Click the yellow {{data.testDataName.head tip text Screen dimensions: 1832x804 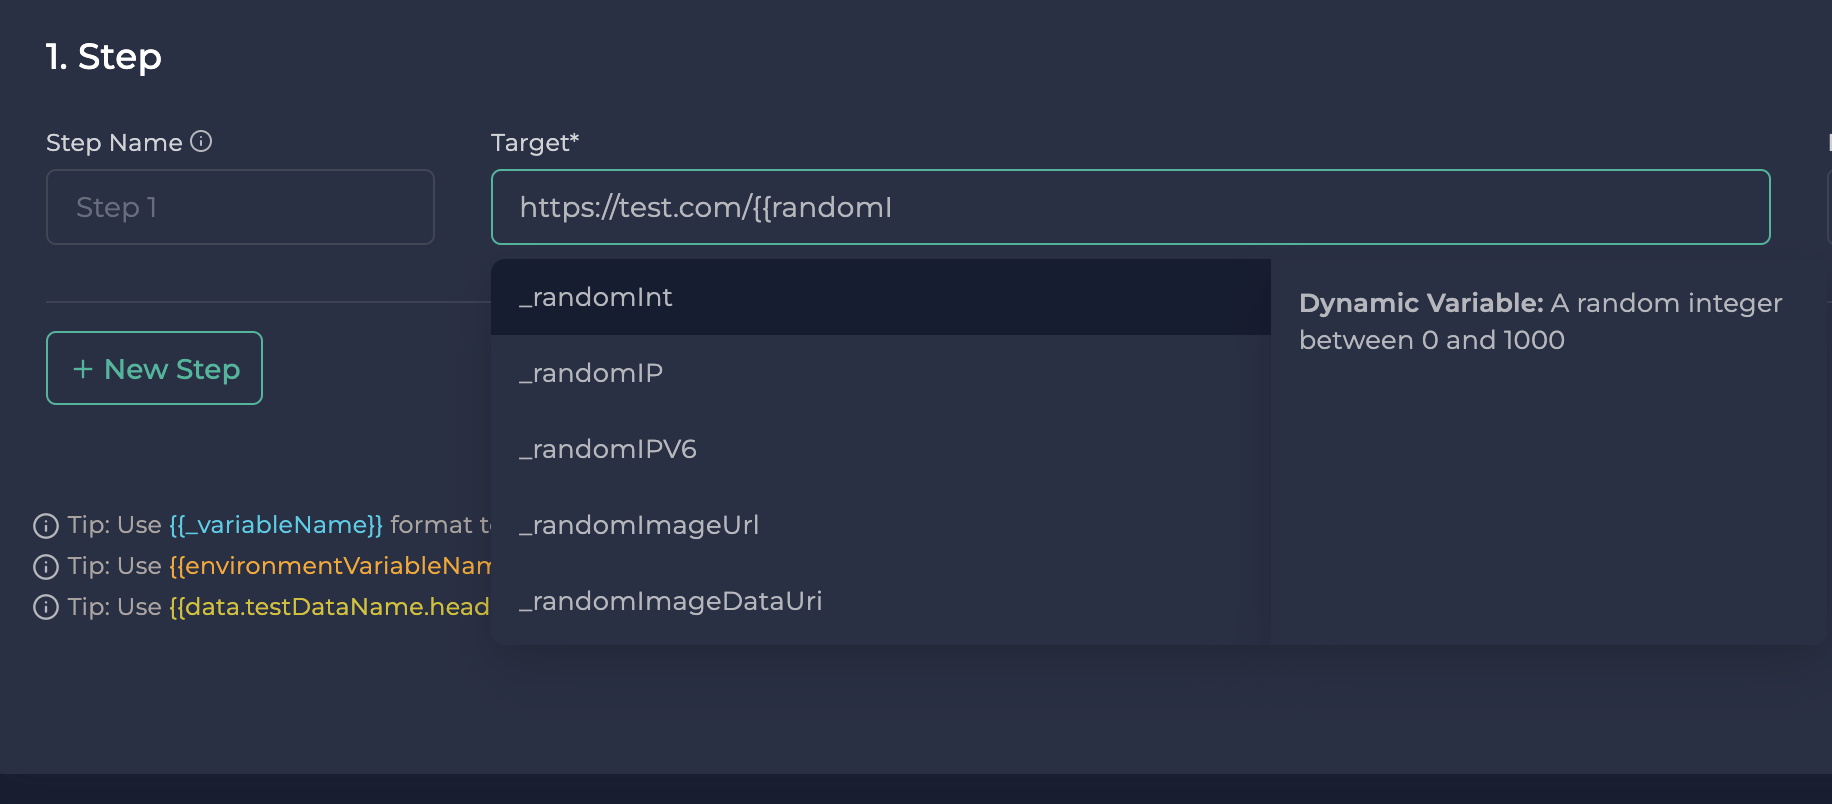330,607
